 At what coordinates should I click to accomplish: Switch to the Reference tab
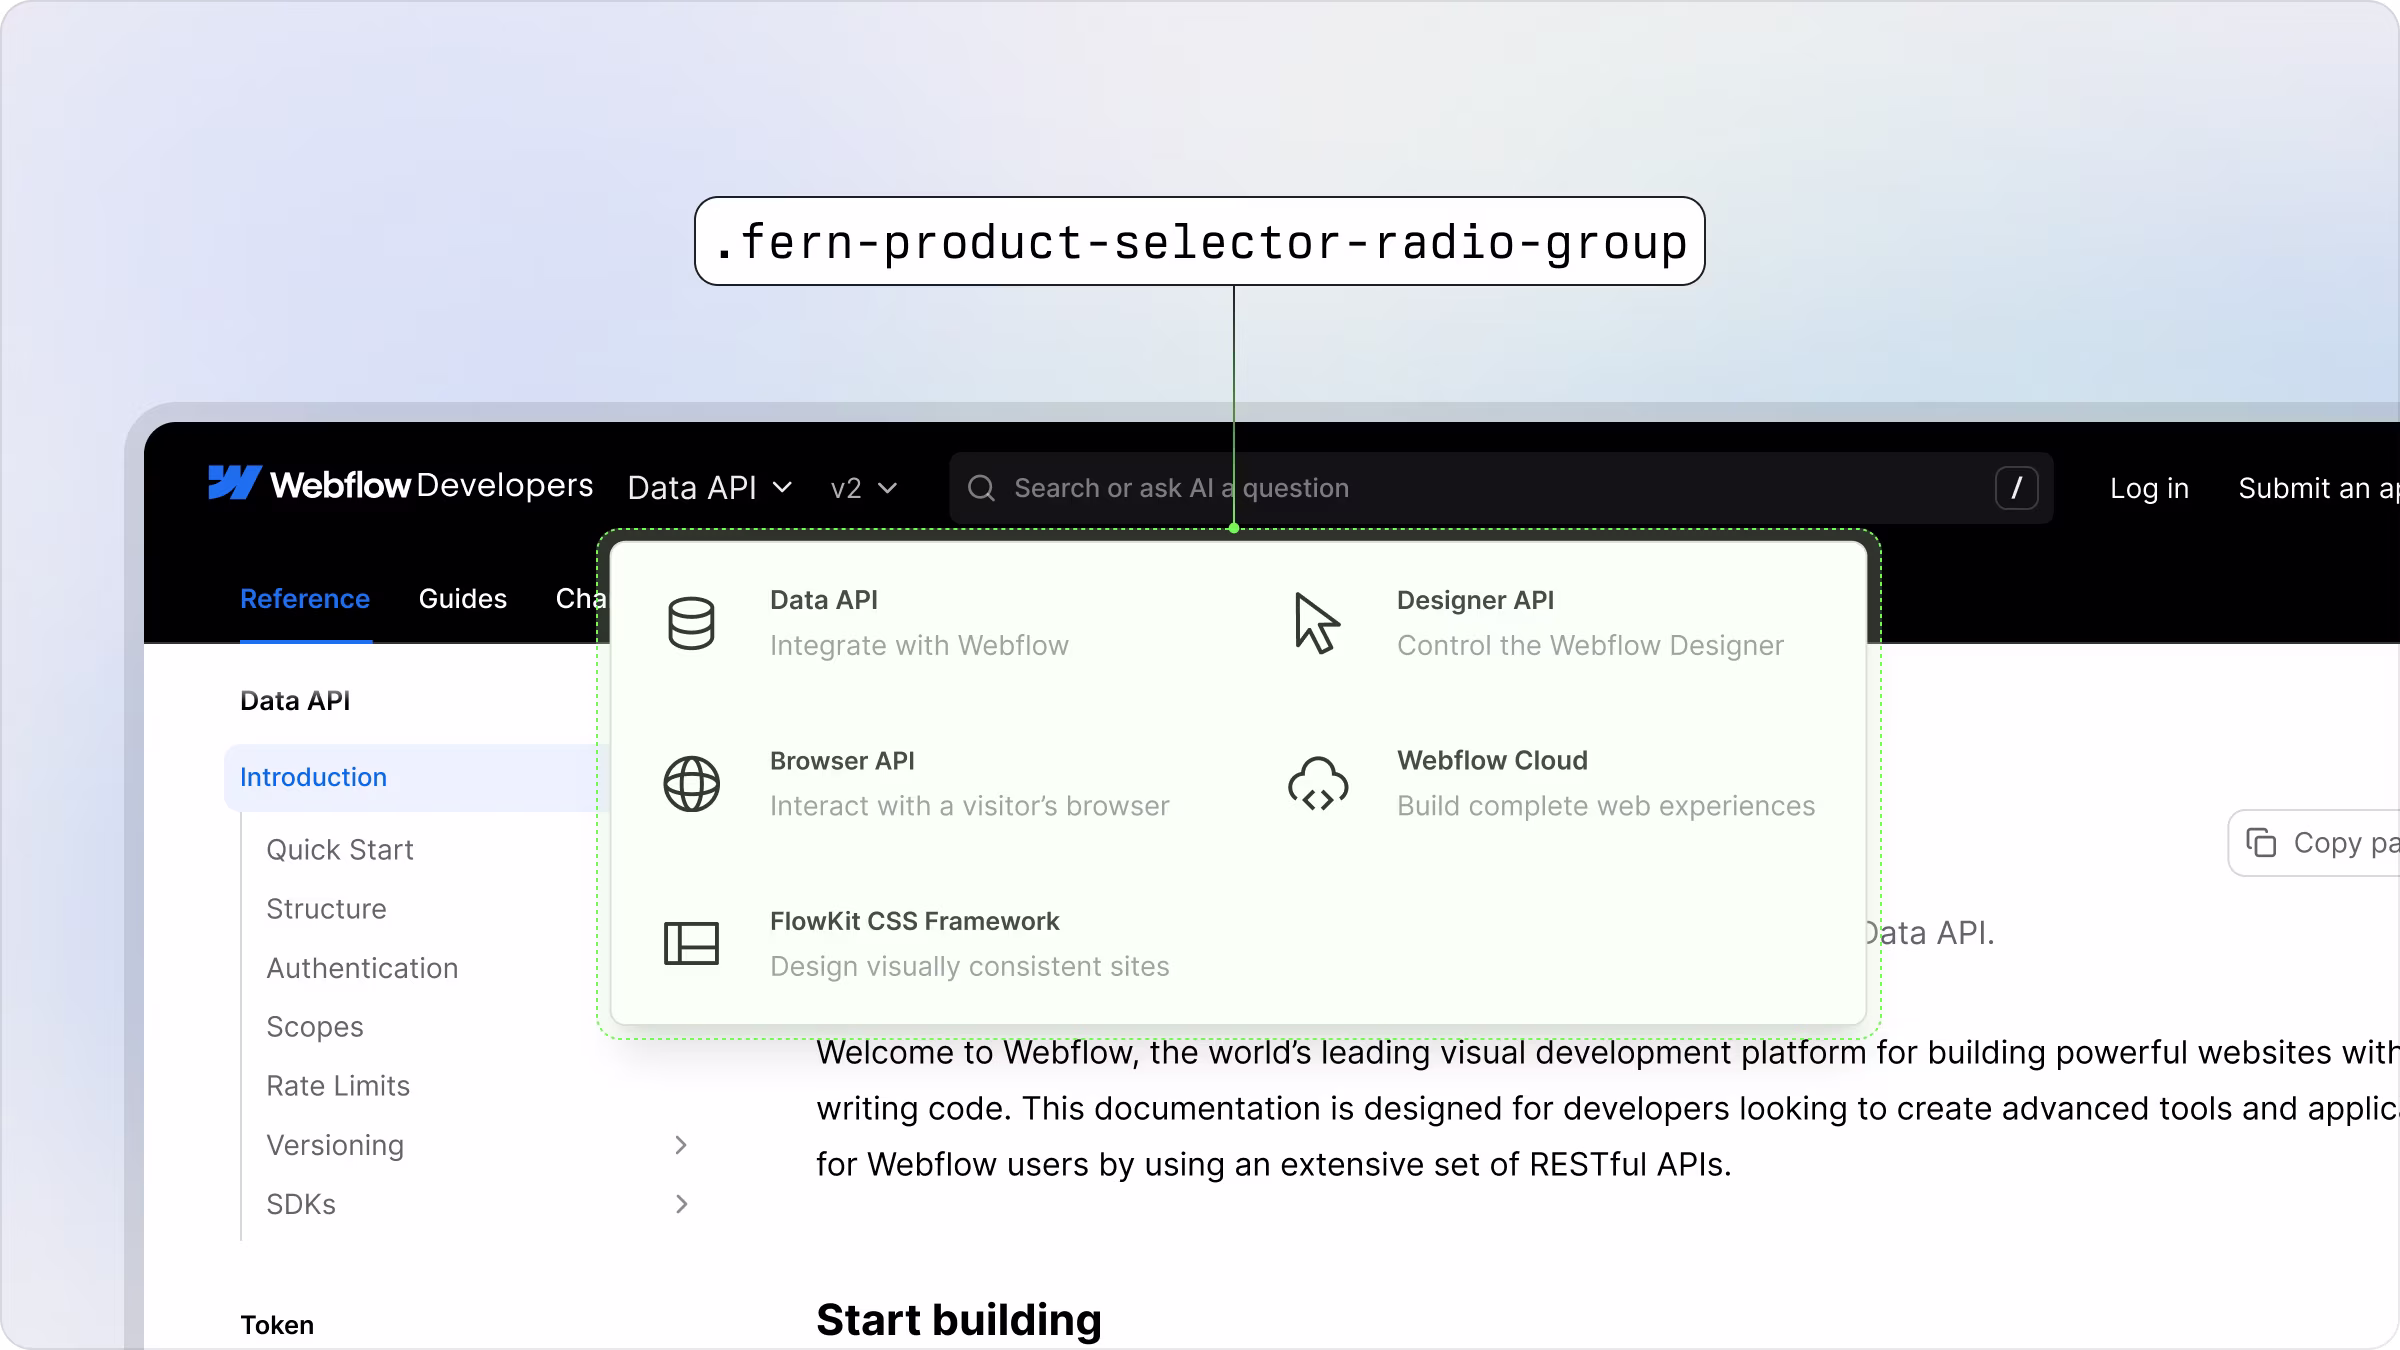pos(305,598)
